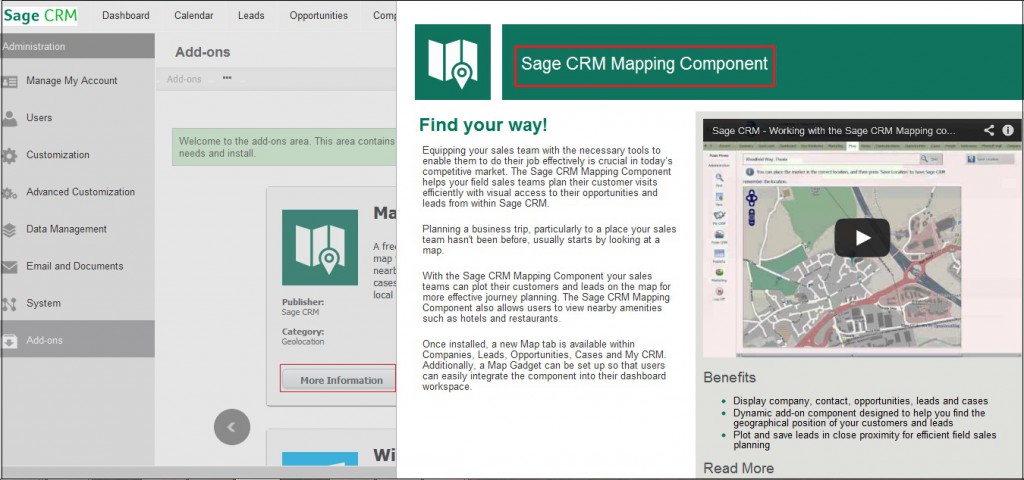Click the paragraph starting Once installed
Image resolution: width=1024 pixels, height=480 pixels.
pyautogui.click(x=544, y=366)
